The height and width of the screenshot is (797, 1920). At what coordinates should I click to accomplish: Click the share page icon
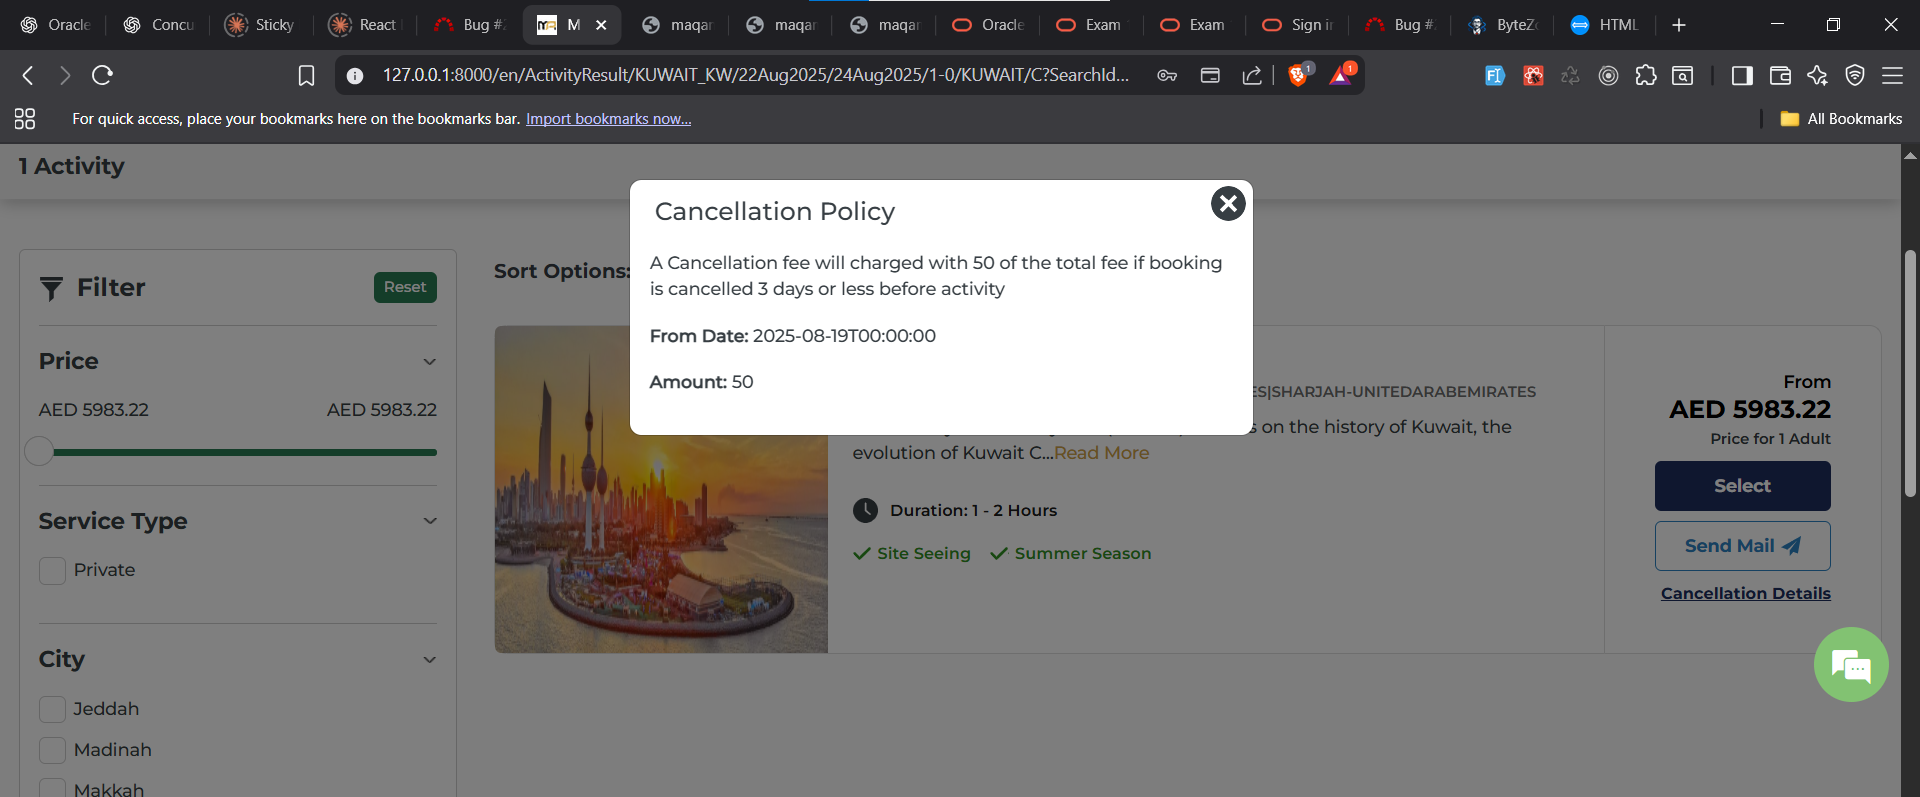[1252, 75]
